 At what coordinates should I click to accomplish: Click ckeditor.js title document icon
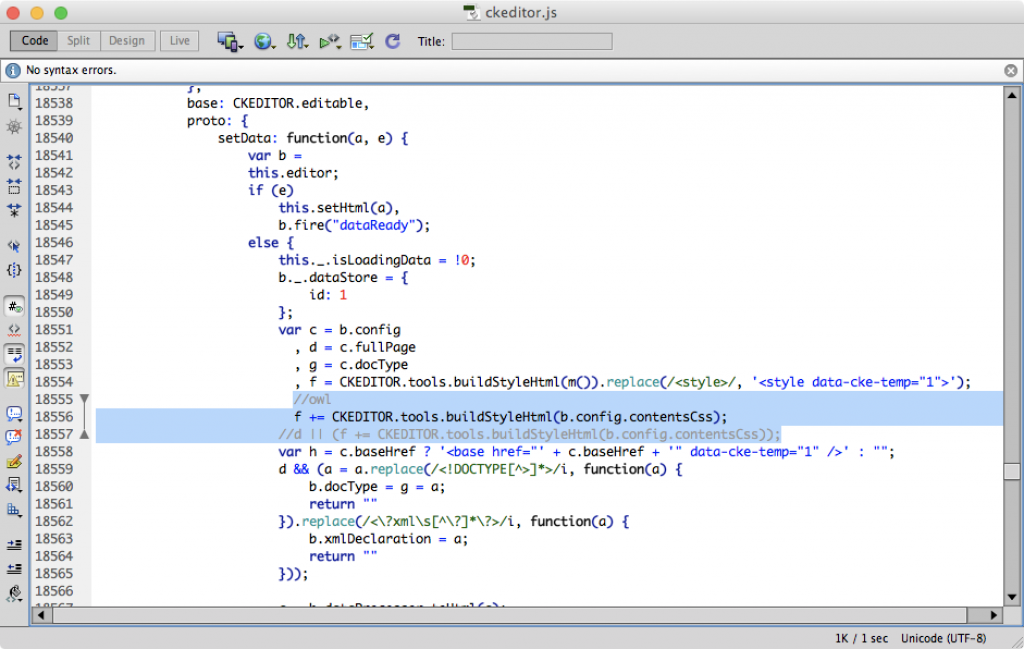(x=471, y=12)
